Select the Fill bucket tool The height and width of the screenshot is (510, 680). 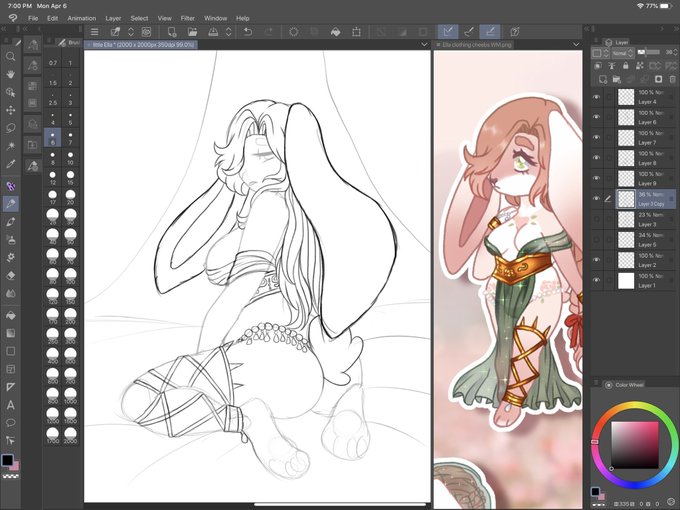[10, 315]
